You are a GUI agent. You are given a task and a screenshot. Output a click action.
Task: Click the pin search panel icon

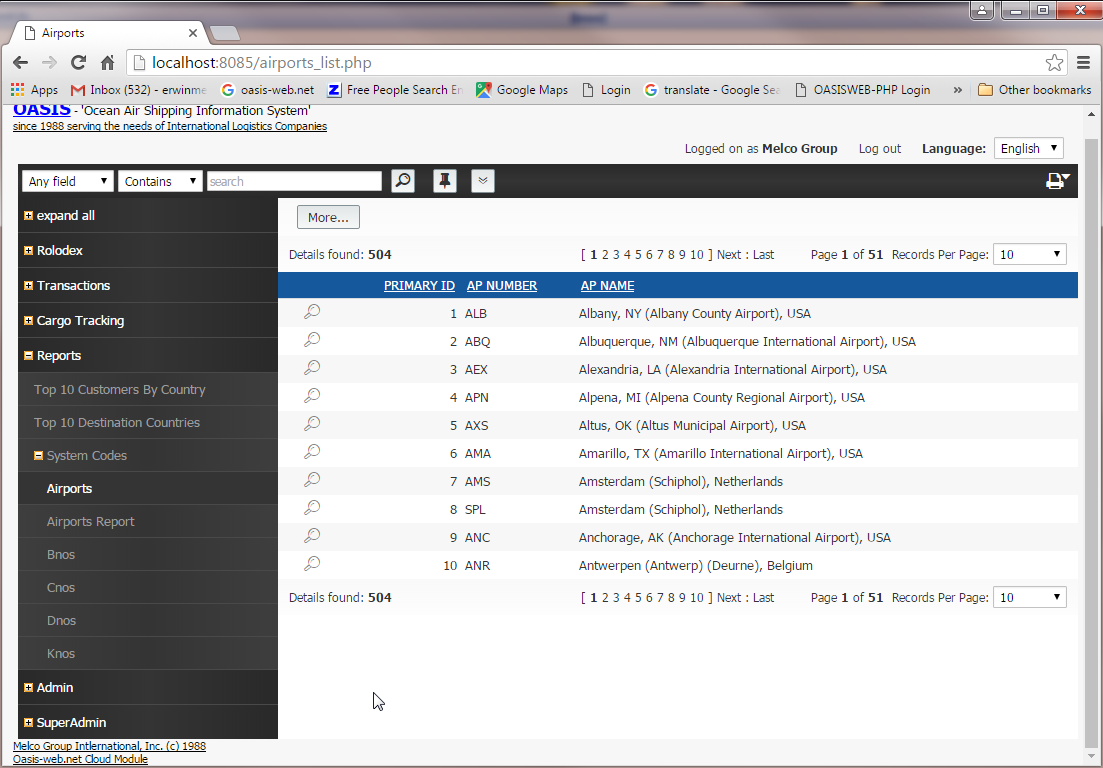445,181
